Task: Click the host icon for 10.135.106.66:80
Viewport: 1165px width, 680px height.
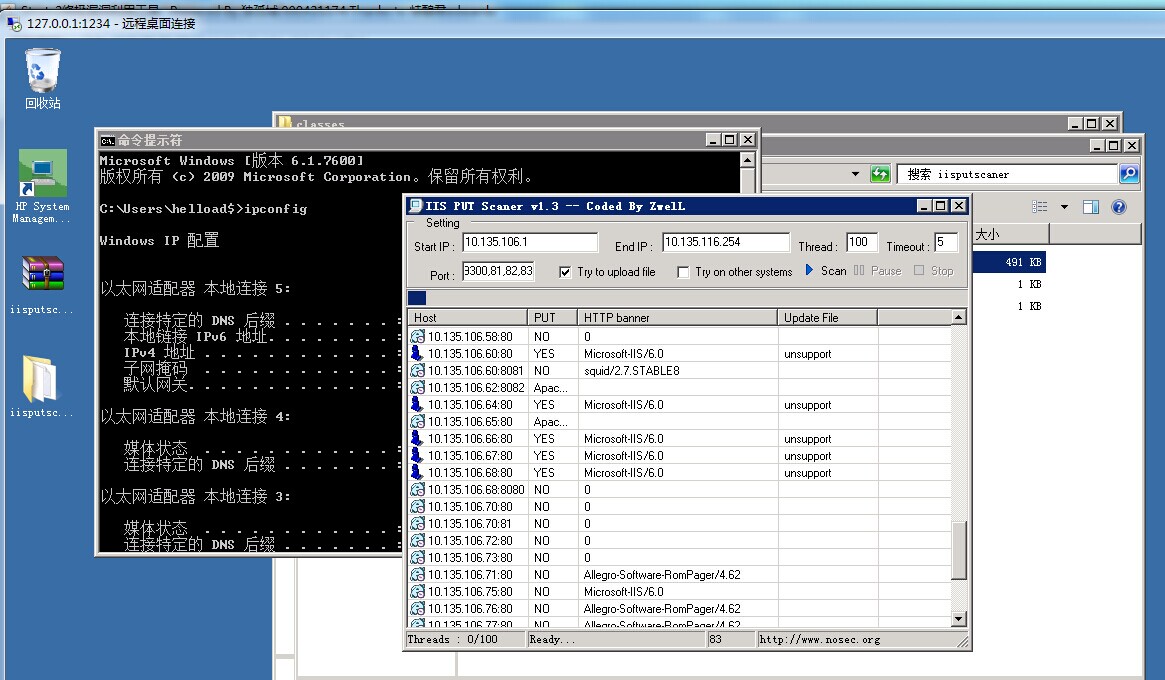Action: (417, 438)
